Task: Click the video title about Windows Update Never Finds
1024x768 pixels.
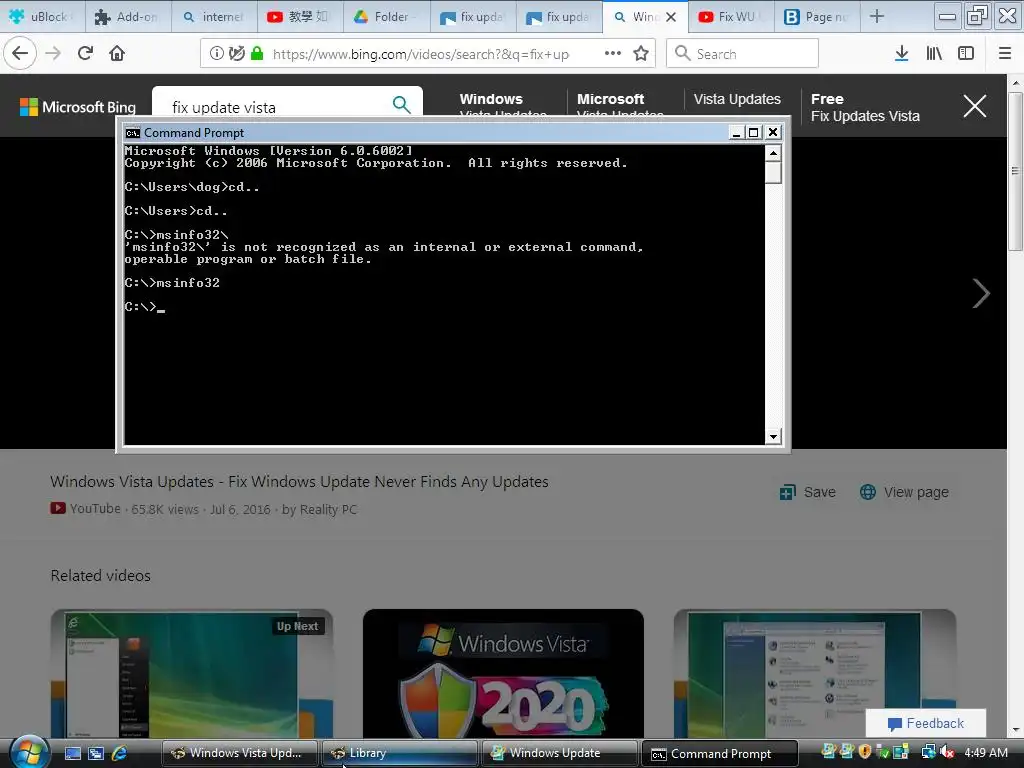Action: click(x=299, y=482)
